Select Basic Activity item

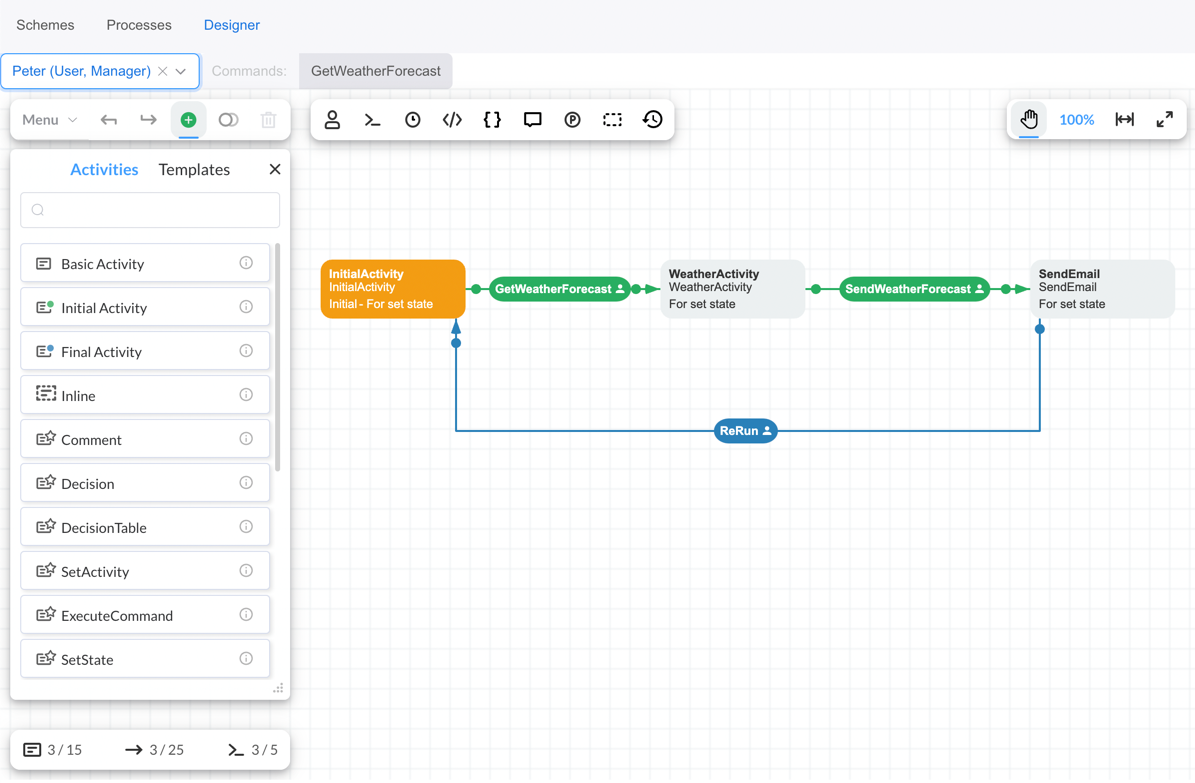tap(145, 263)
